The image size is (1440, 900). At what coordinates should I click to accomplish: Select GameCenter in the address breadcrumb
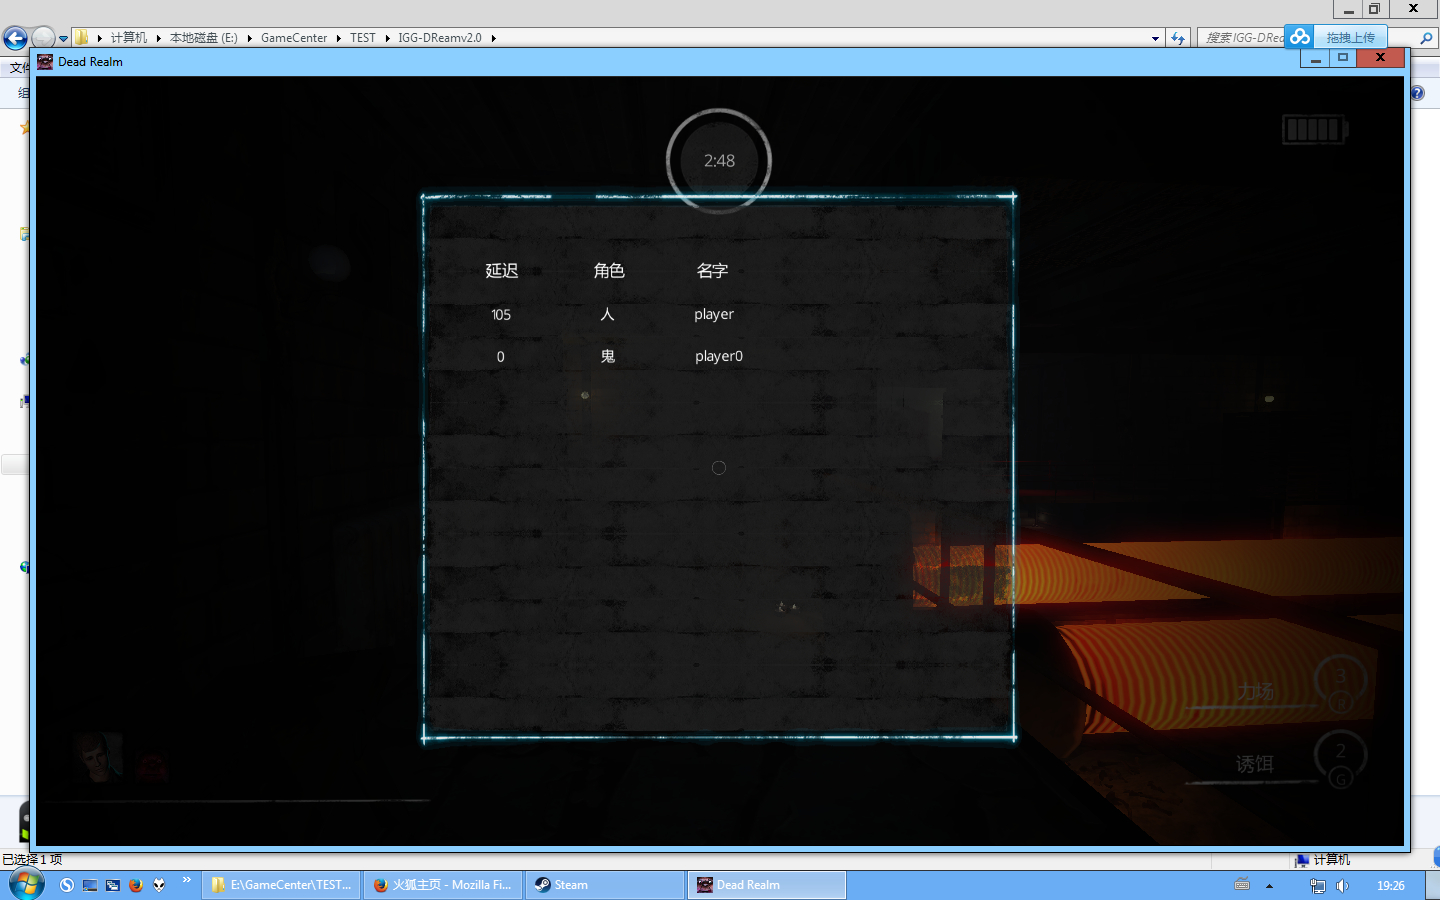294,38
